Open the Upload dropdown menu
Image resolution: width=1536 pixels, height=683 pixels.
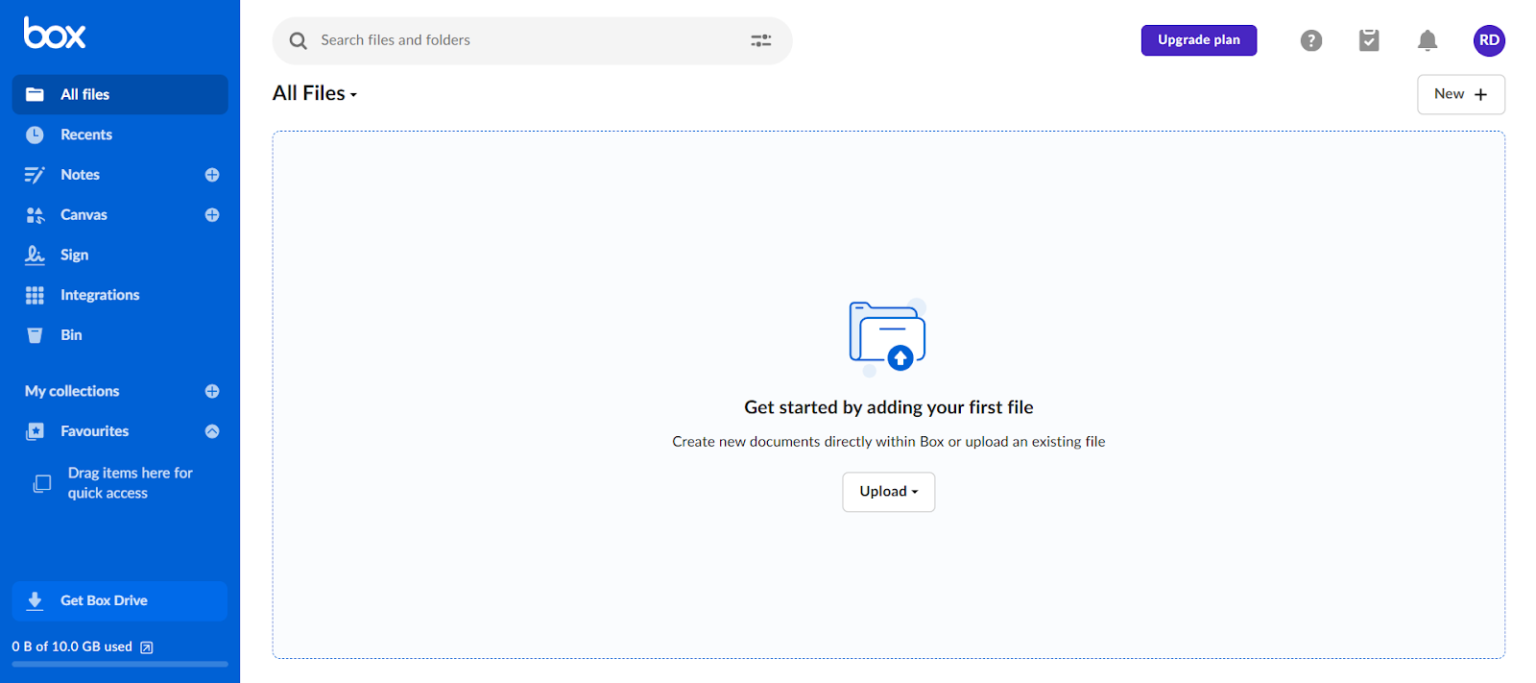(x=888, y=491)
